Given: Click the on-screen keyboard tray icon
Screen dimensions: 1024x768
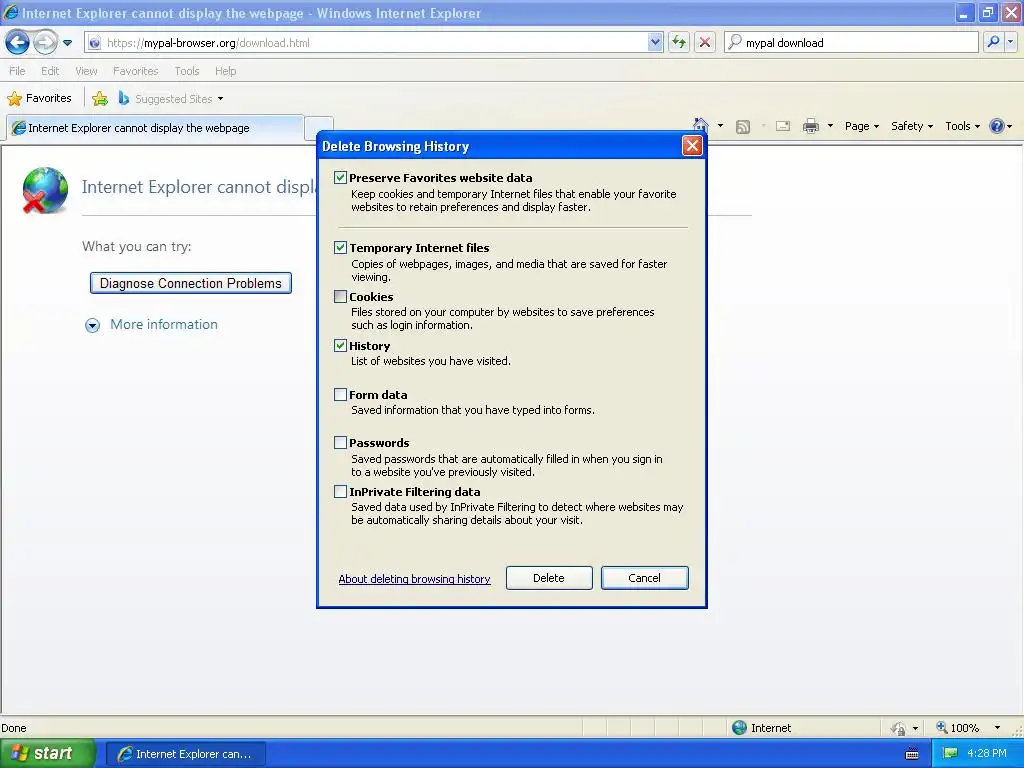Looking at the screenshot, I should tap(912, 754).
